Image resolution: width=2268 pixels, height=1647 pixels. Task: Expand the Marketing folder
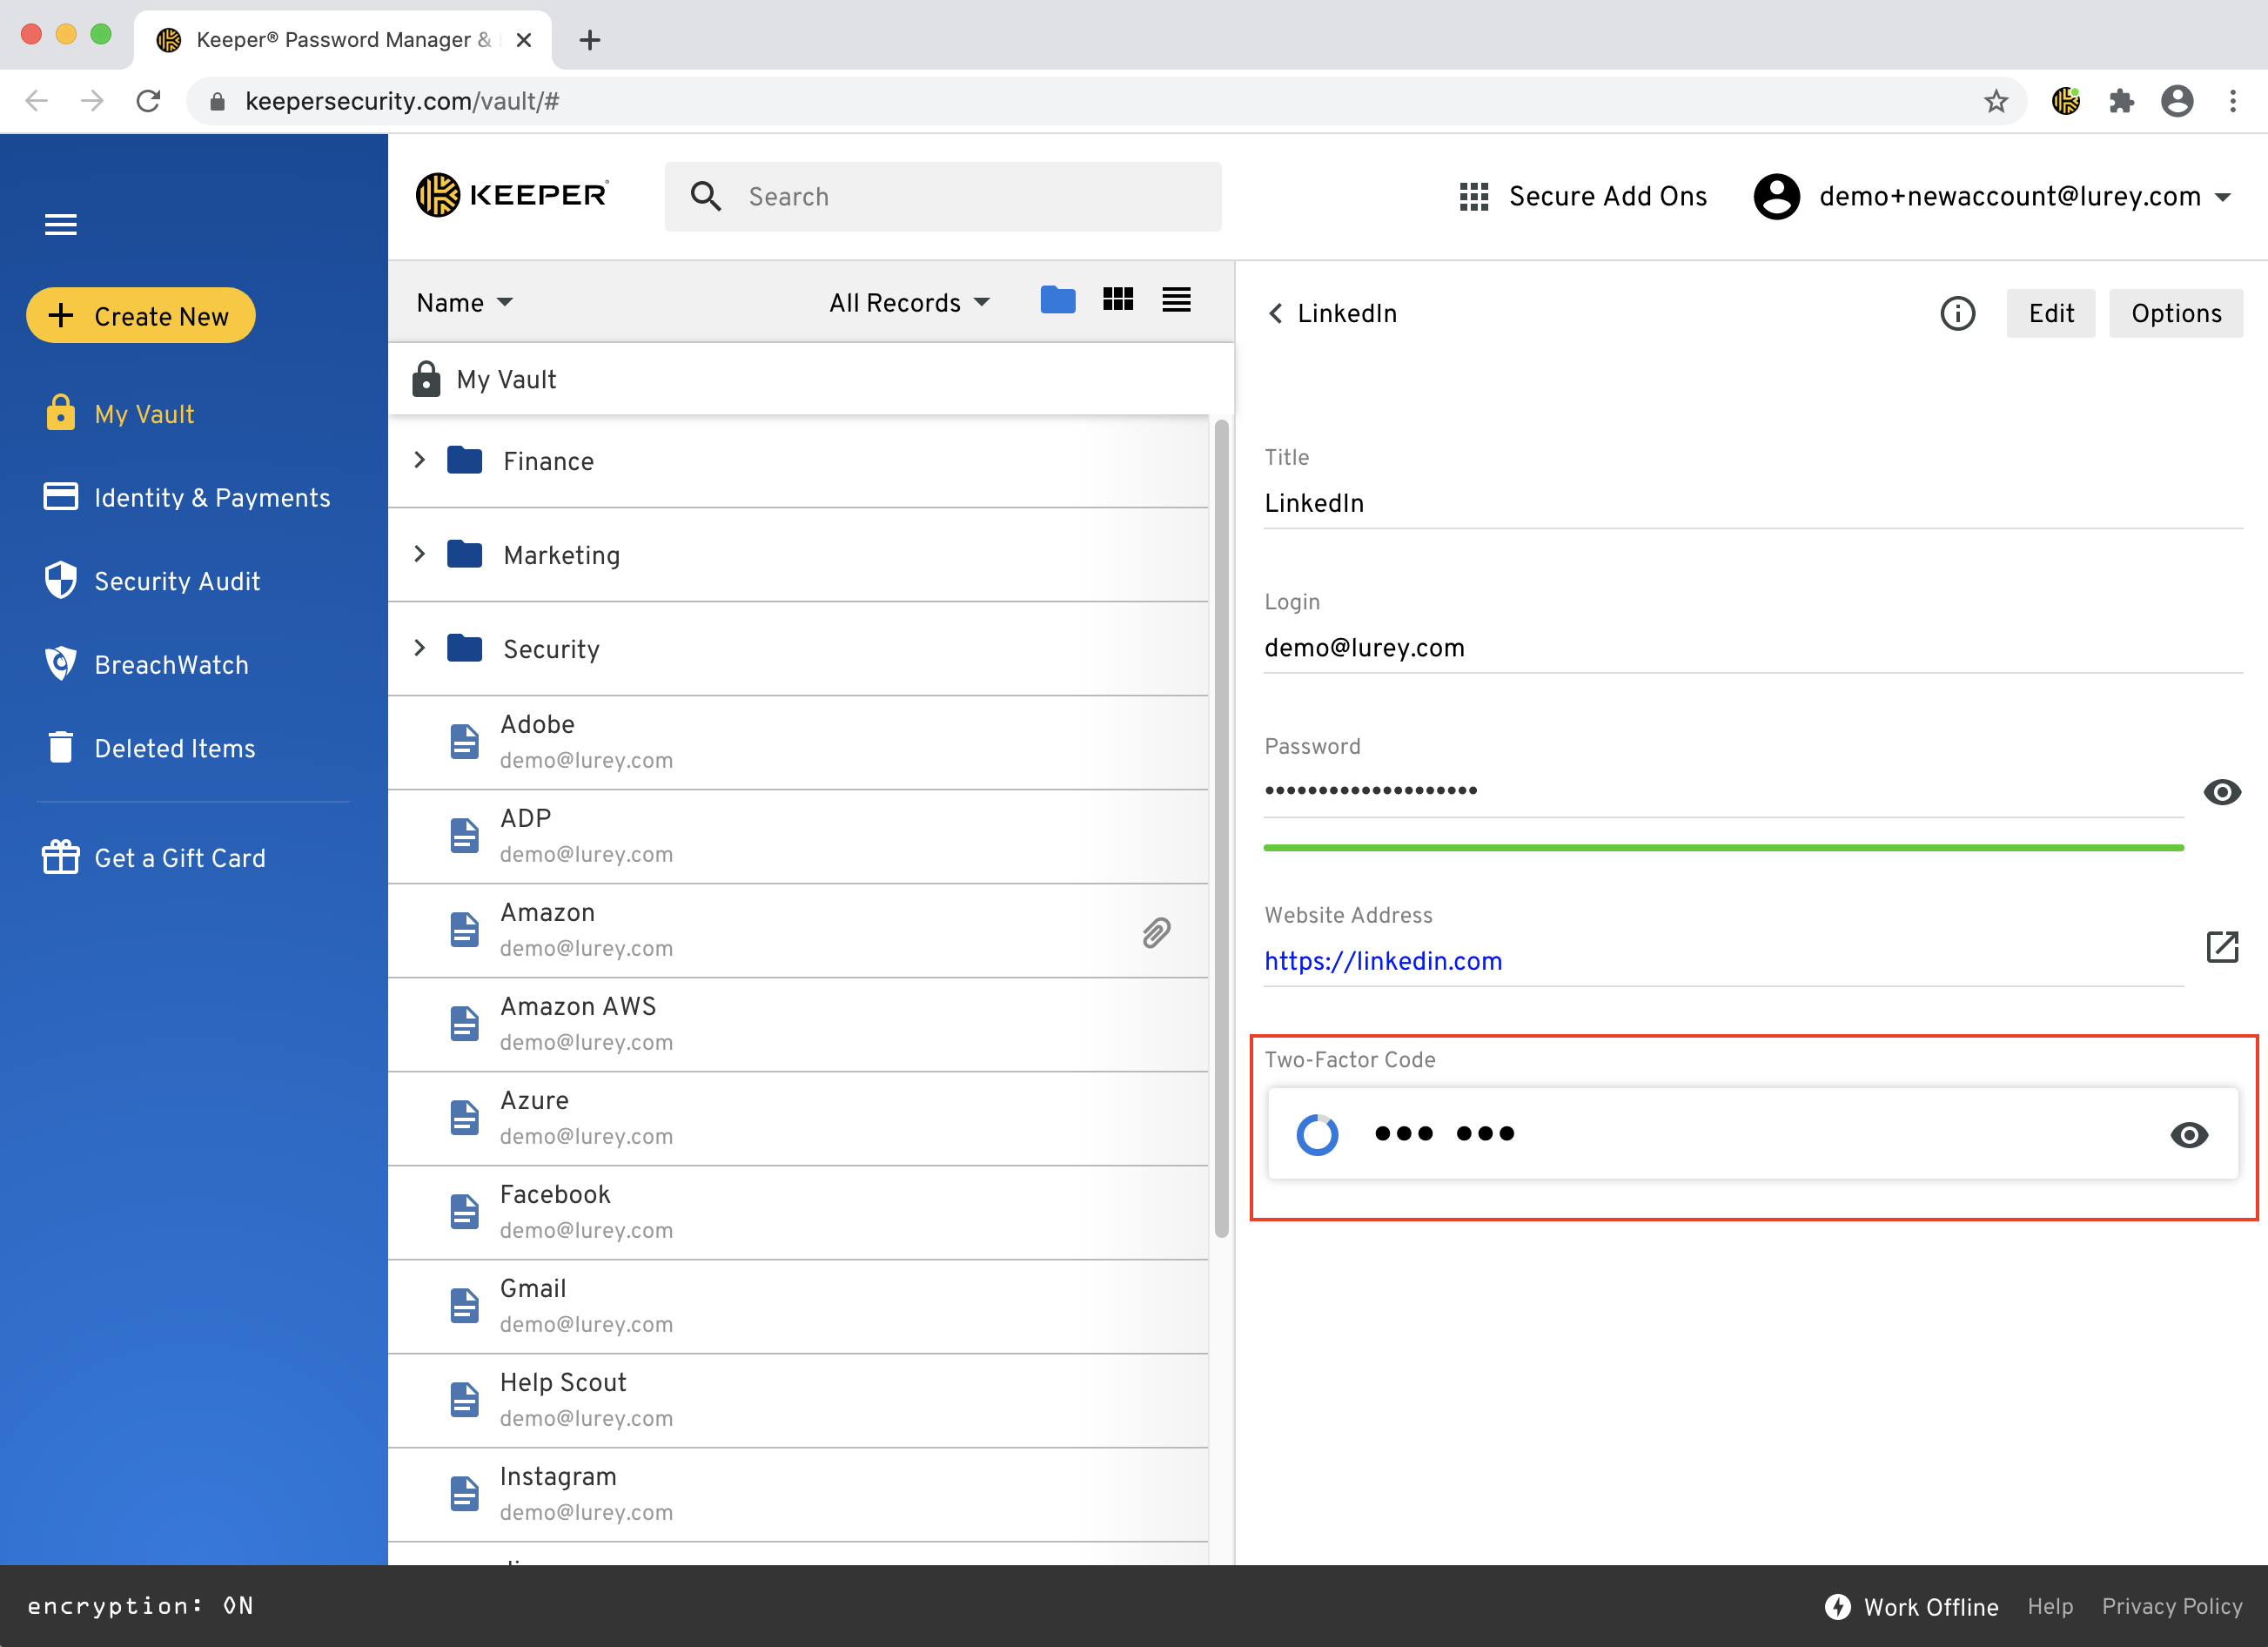click(x=420, y=554)
